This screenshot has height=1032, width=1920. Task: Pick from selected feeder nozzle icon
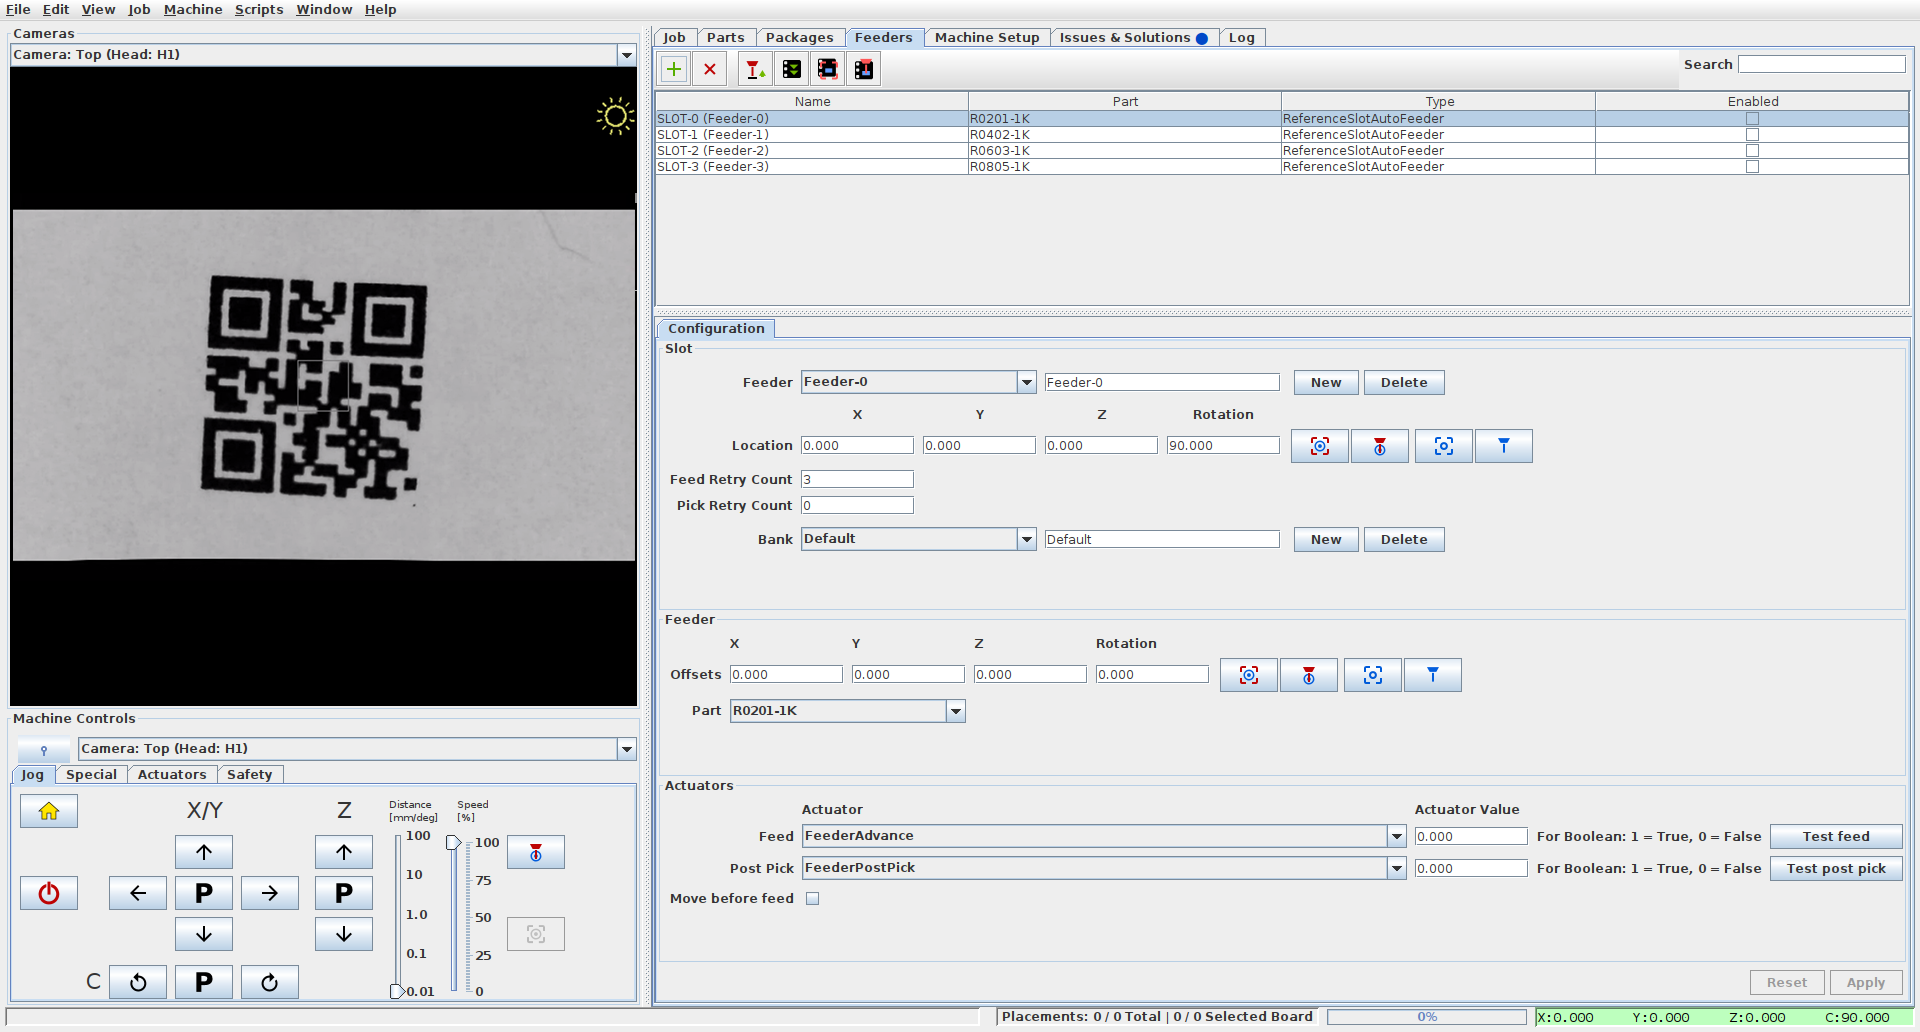755,69
